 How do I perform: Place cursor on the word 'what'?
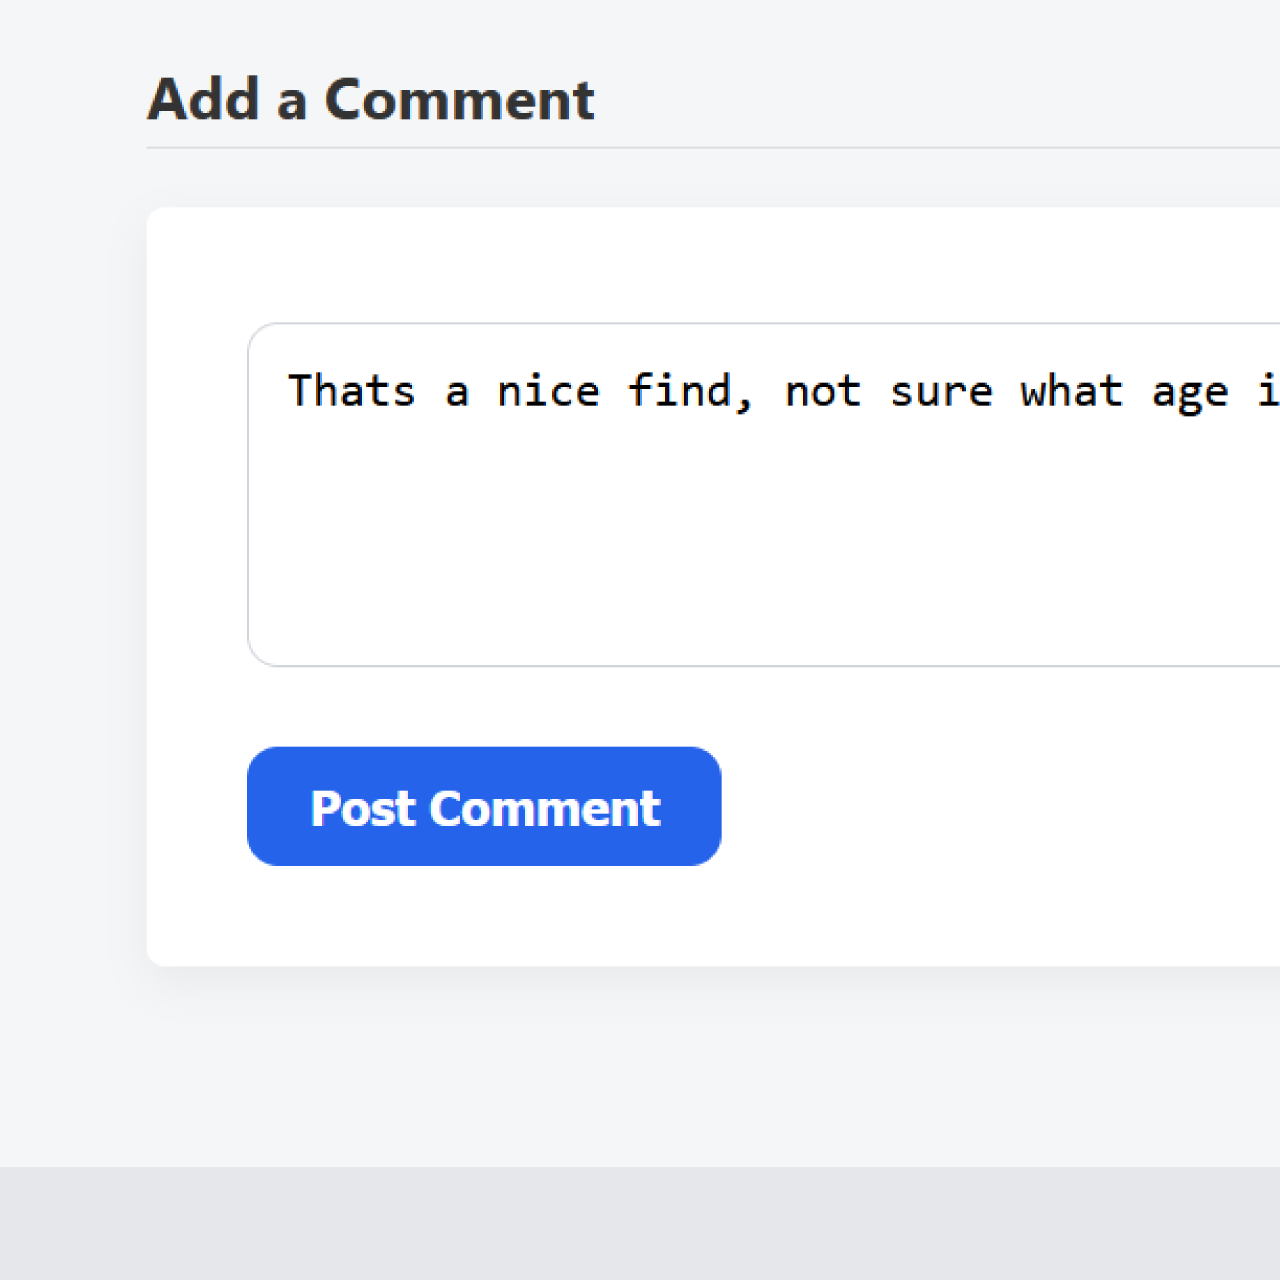click(x=1071, y=391)
